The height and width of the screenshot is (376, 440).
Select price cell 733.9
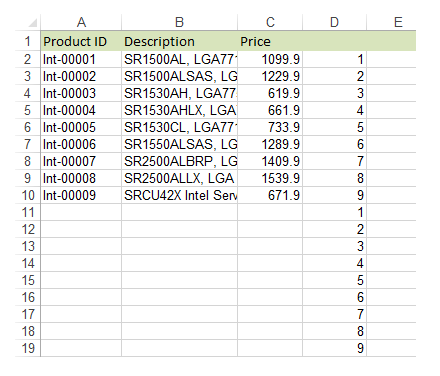[x=270, y=127]
